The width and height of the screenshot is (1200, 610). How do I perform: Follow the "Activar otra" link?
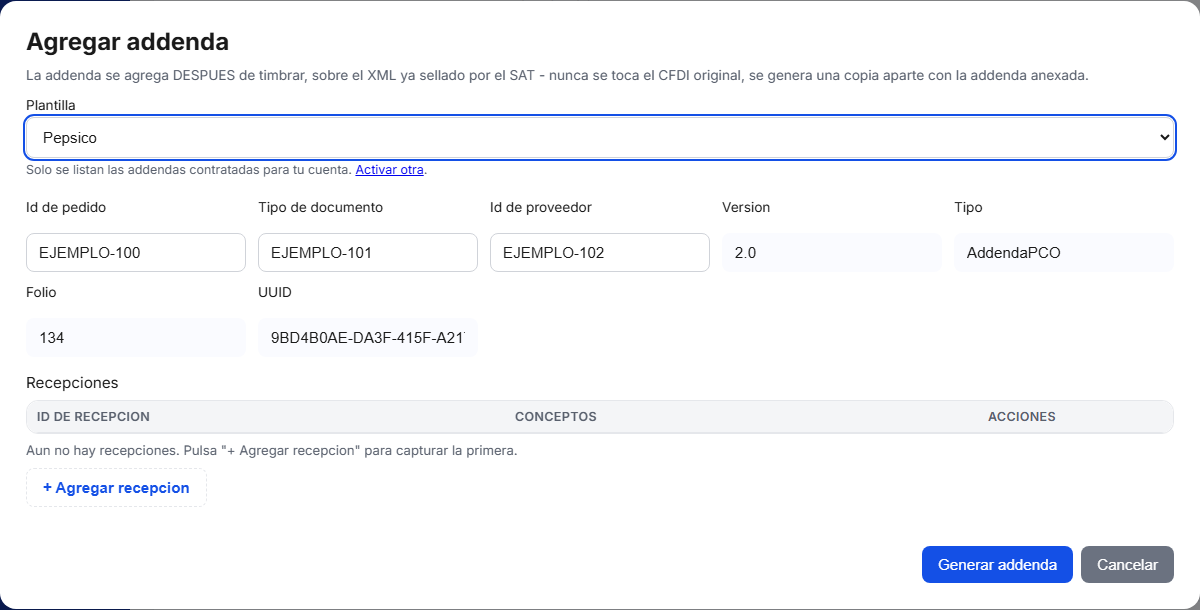(390, 170)
